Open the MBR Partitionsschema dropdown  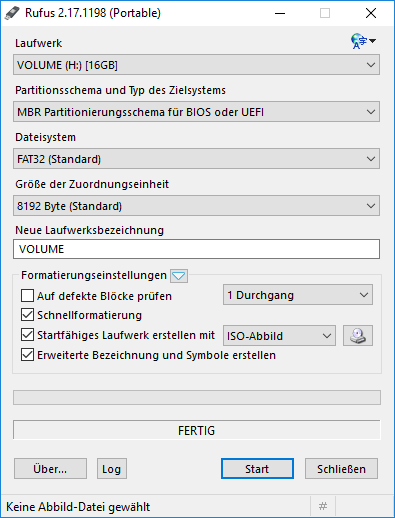coord(196,112)
